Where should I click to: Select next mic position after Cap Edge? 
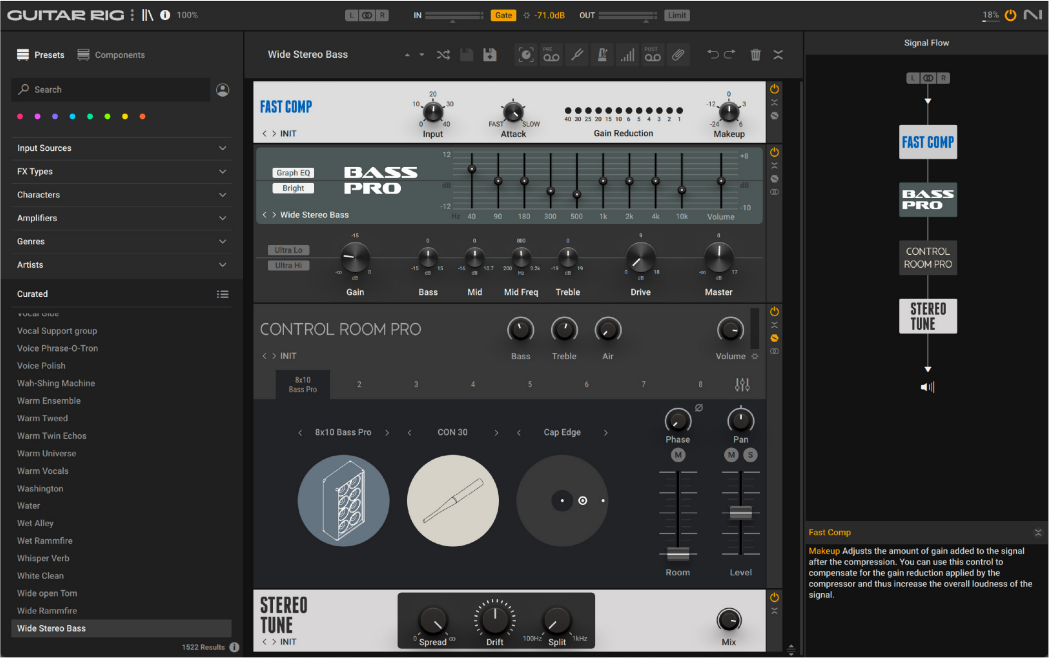(605, 433)
